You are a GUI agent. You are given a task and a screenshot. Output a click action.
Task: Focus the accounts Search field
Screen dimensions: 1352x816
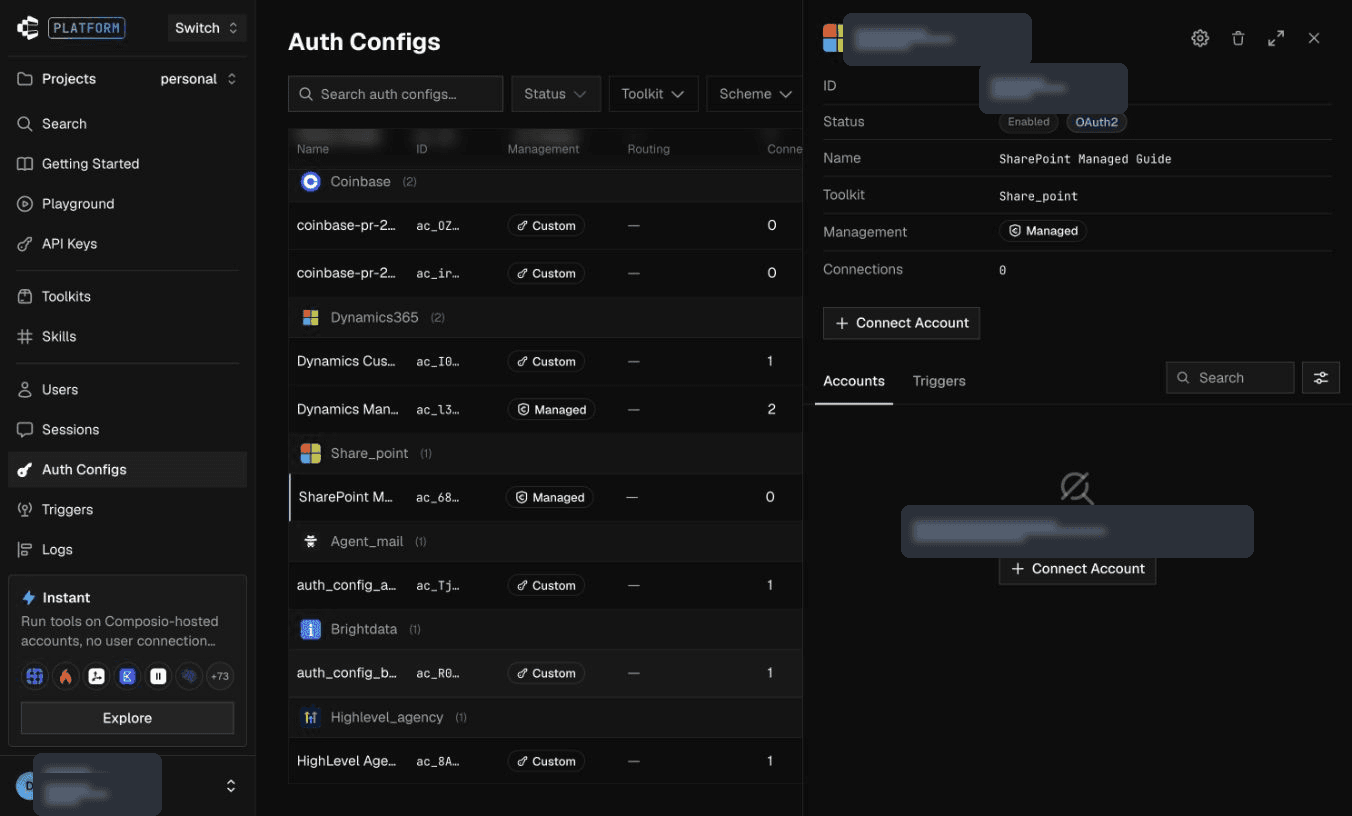1230,377
